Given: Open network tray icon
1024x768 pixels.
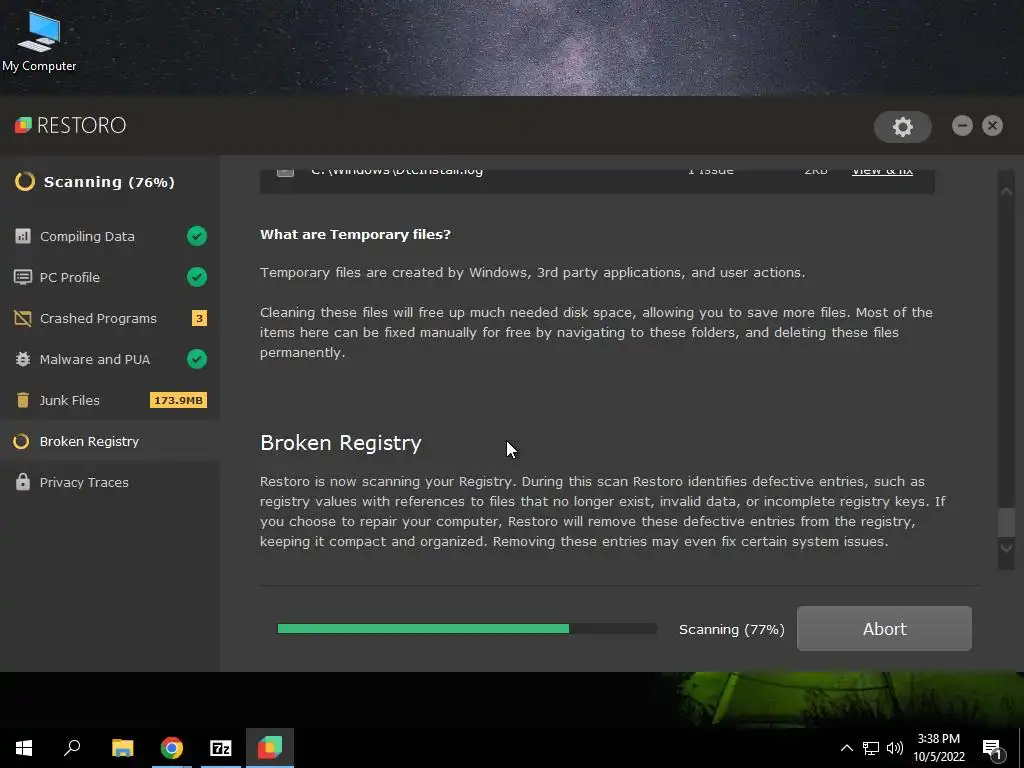Looking at the screenshot, I should click(x=871, y=748).
